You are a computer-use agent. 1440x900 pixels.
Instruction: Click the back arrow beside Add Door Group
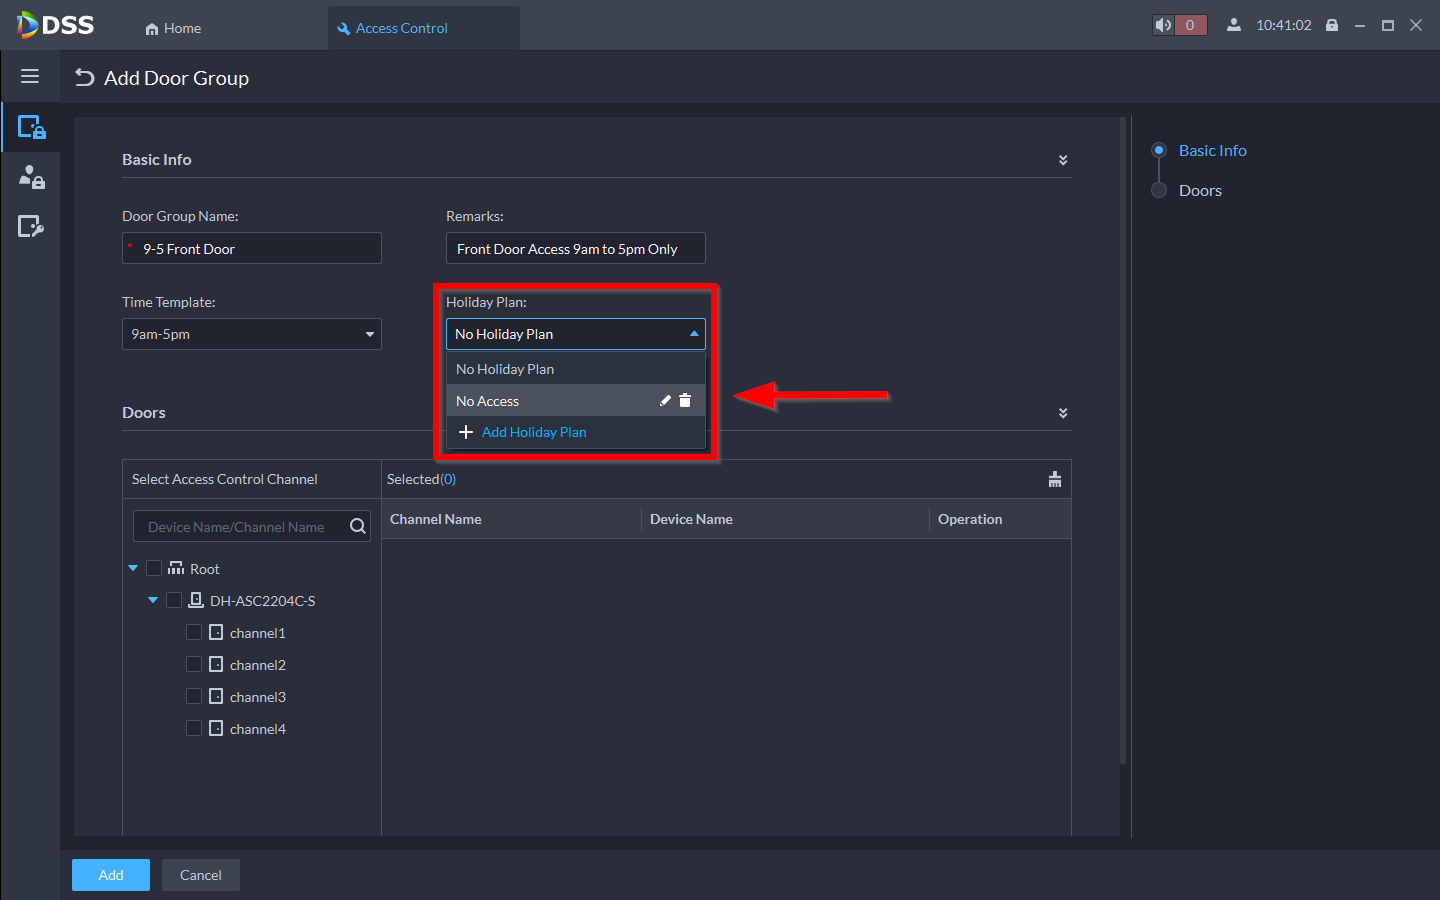[x=85, y=78]
